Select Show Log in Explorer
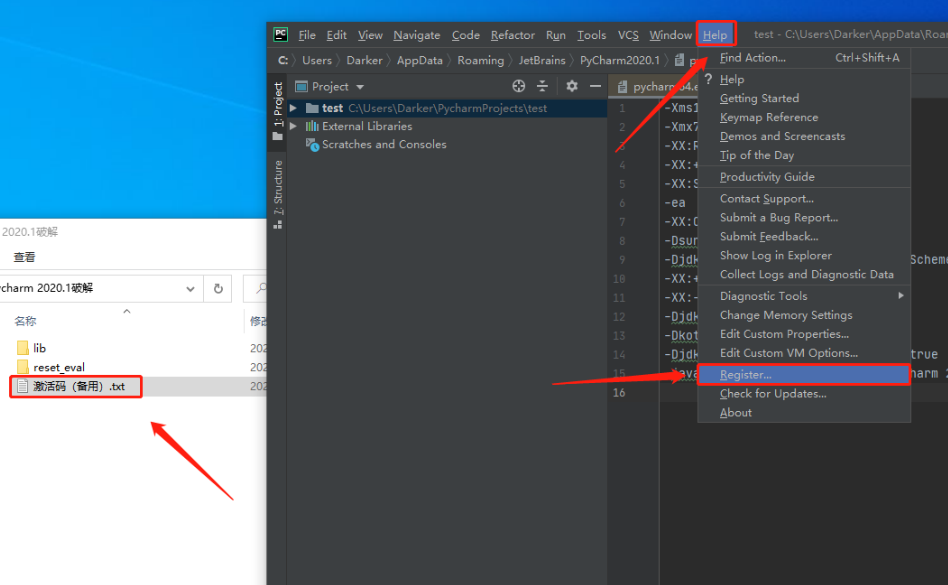 point(804,255)
